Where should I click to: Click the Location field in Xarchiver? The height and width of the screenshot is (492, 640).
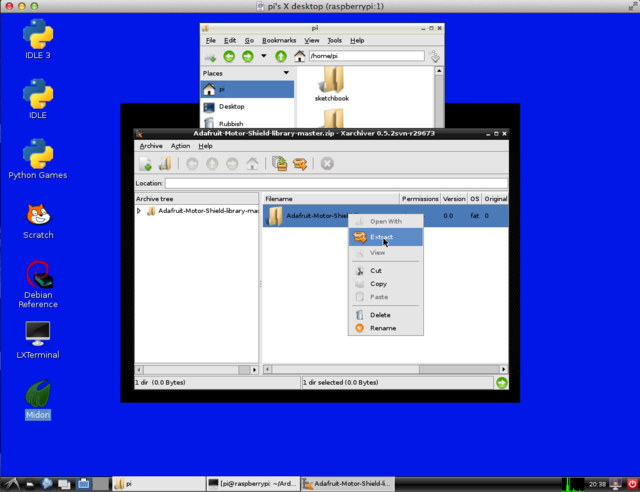[x=335, y=183]
